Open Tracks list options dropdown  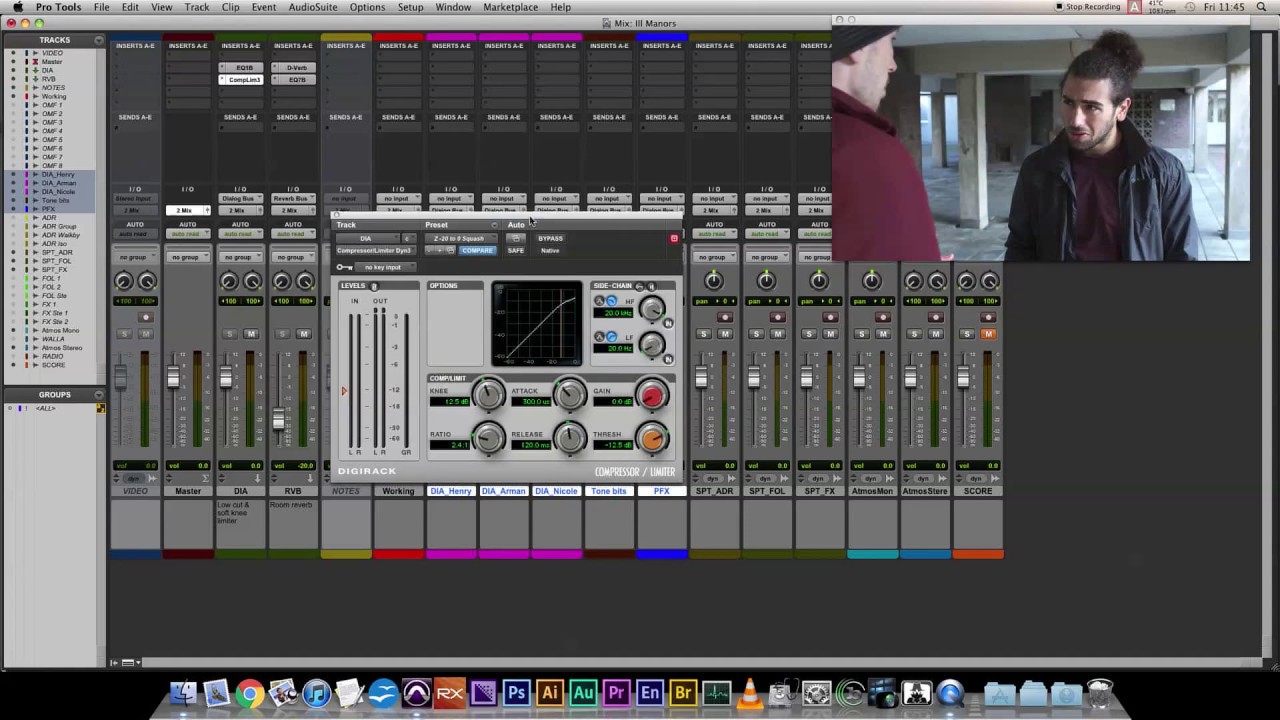click(x=99, y=40)
